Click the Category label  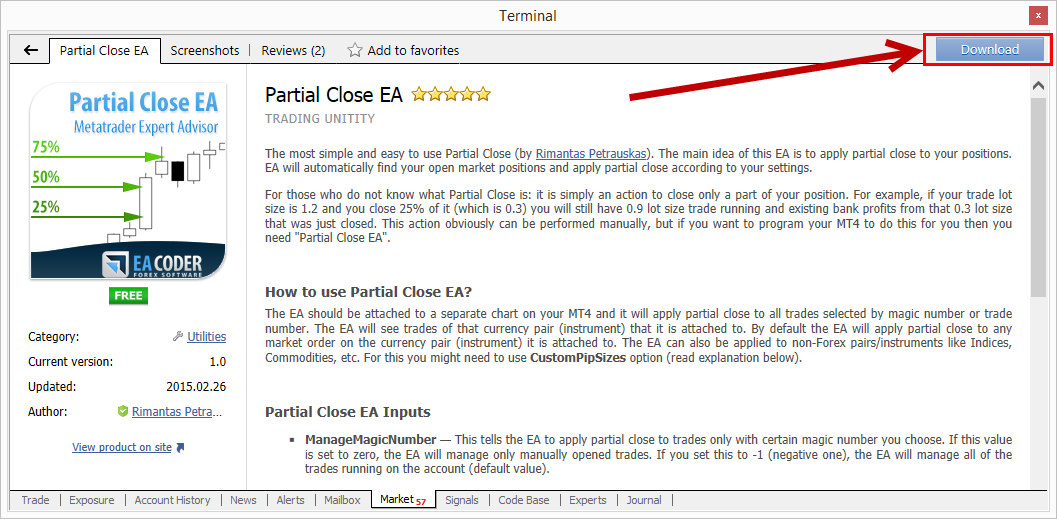(54, 337)
